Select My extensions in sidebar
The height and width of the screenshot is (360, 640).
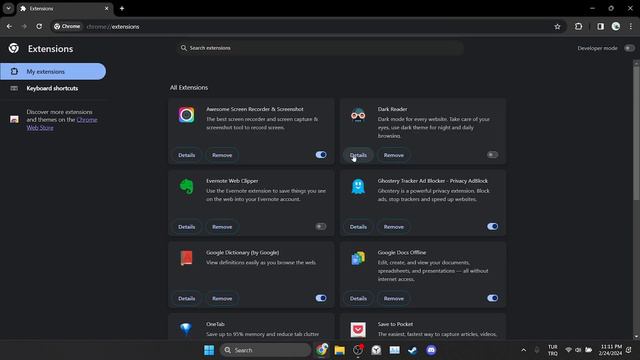(x=53, y=71)
